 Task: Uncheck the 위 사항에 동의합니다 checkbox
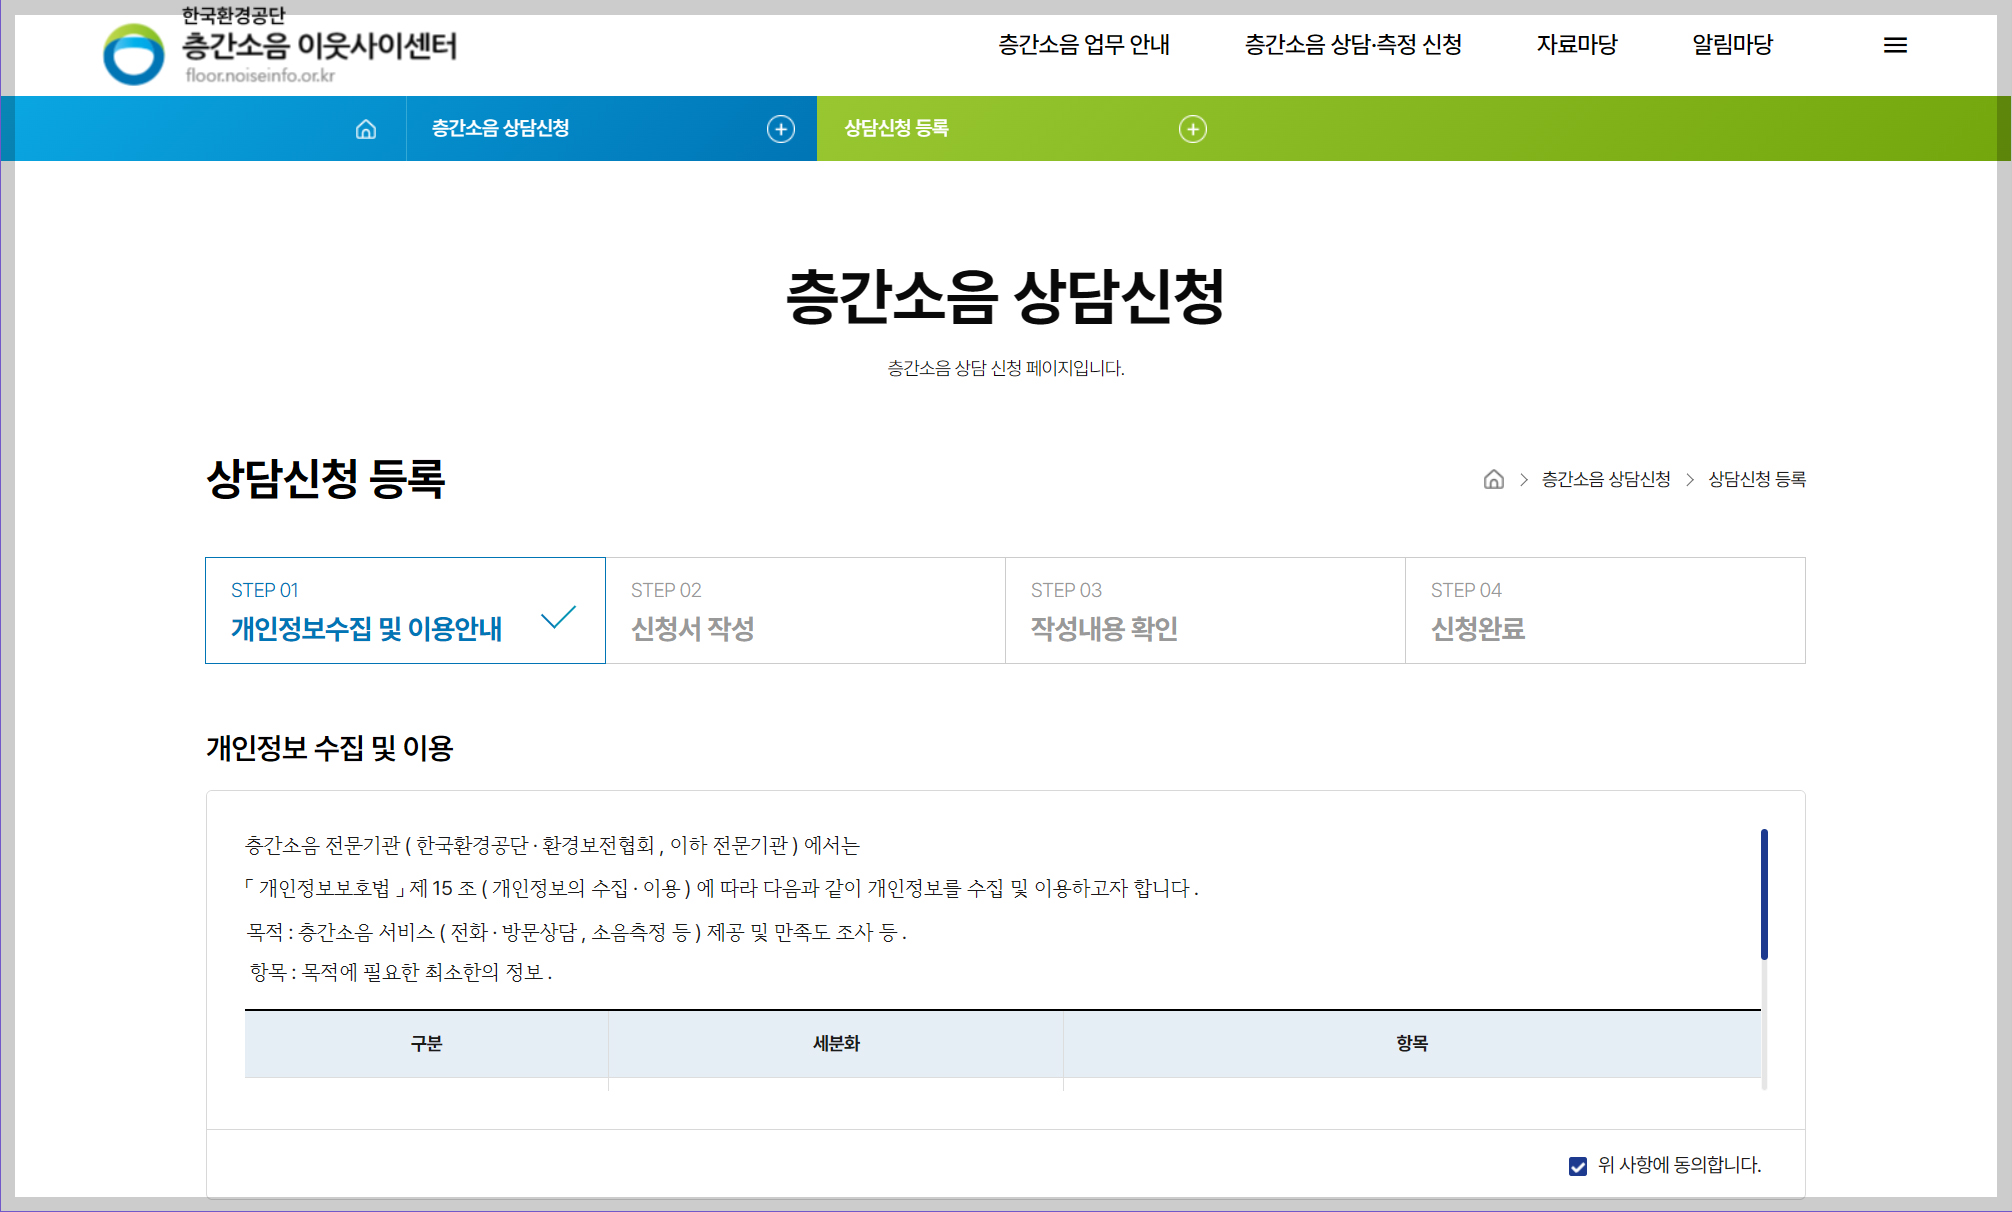1576,1165
